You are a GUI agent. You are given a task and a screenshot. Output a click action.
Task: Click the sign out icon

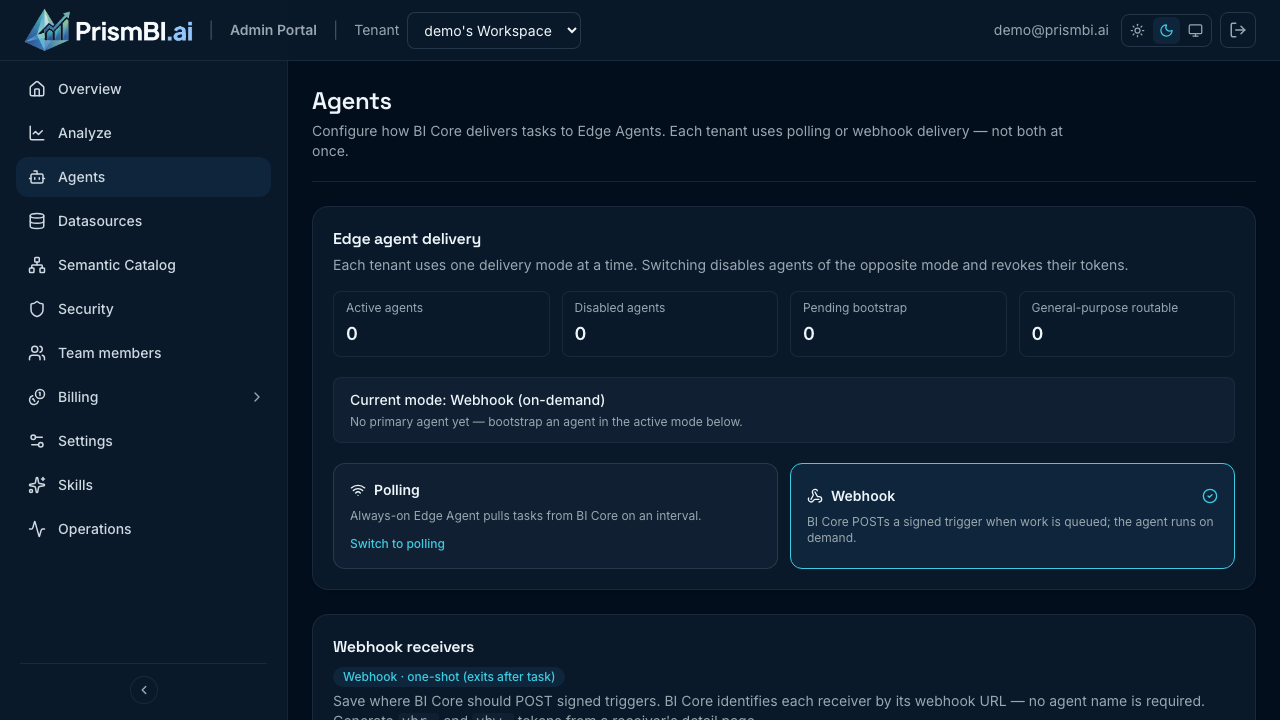(x=1238, y=30)
